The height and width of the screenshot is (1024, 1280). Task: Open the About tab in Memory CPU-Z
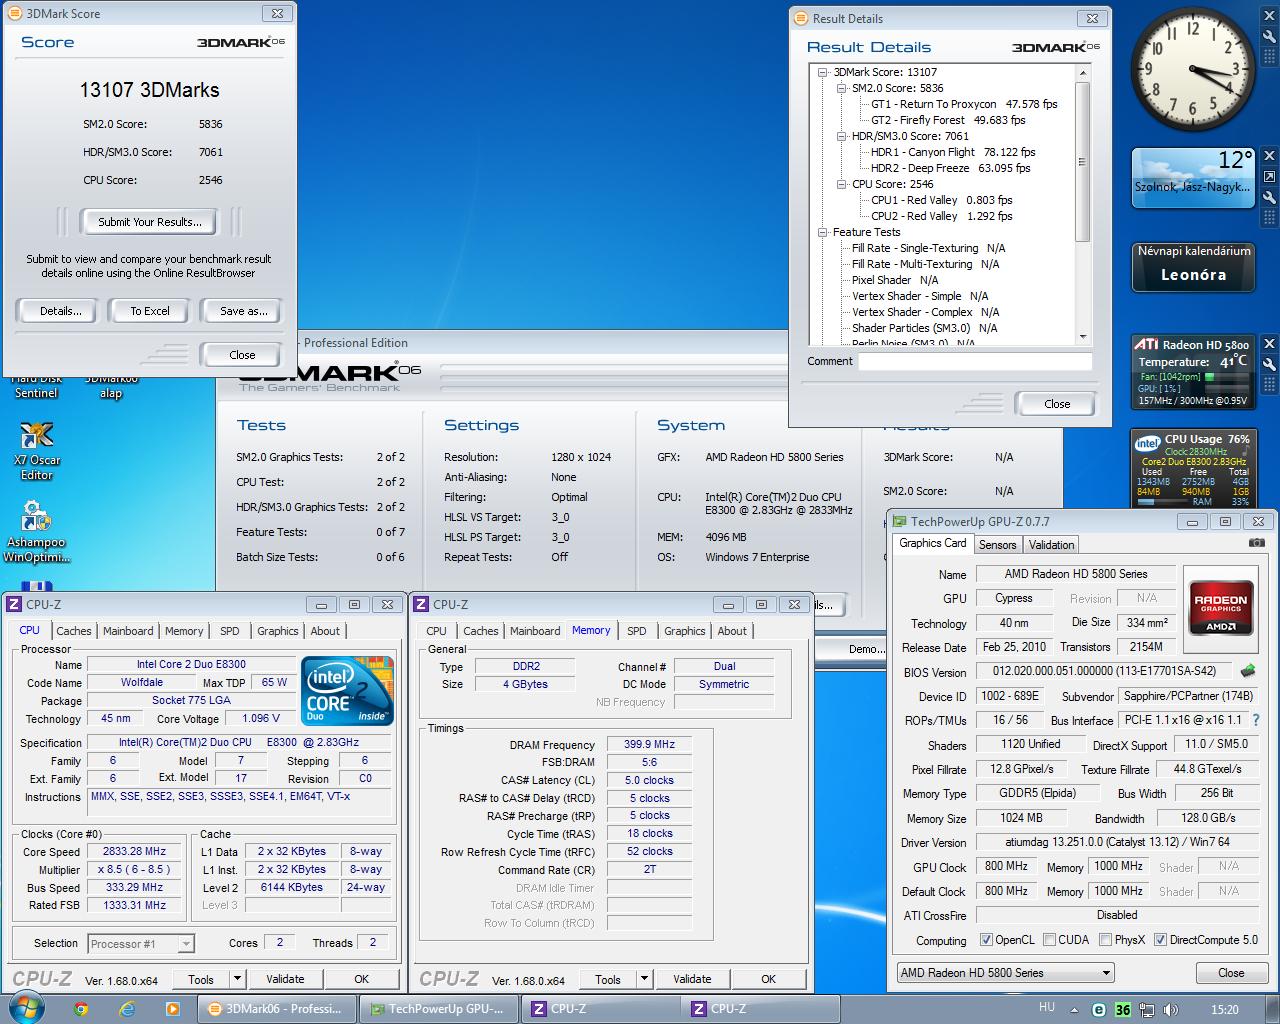click(732, 631)
